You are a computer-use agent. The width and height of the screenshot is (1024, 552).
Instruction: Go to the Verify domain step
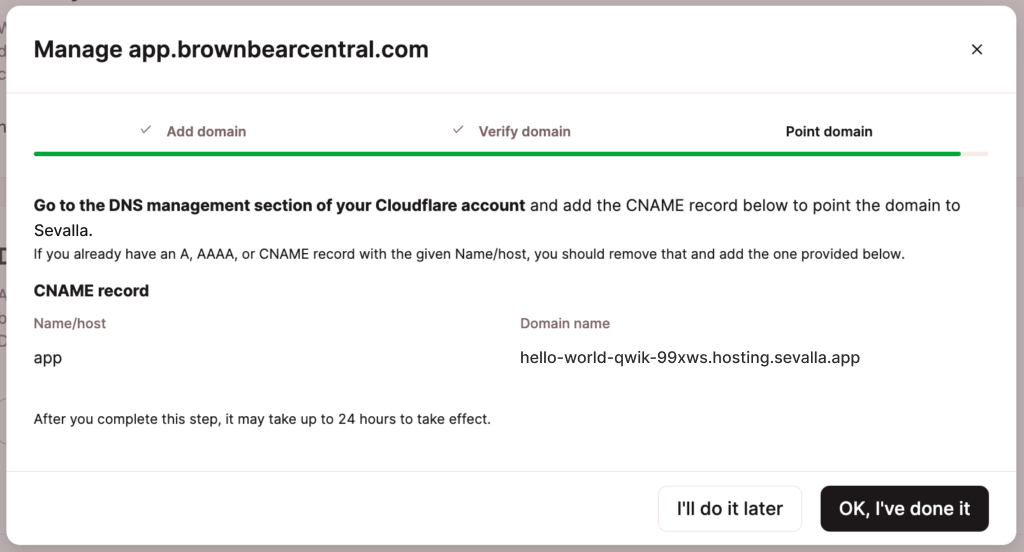coord(524,131)
